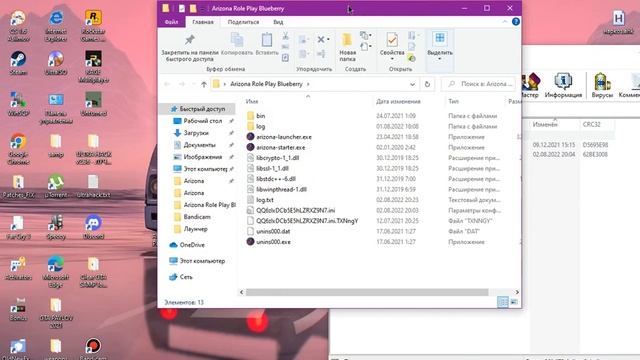Click the navigation Back arrow

click(167, 84)
